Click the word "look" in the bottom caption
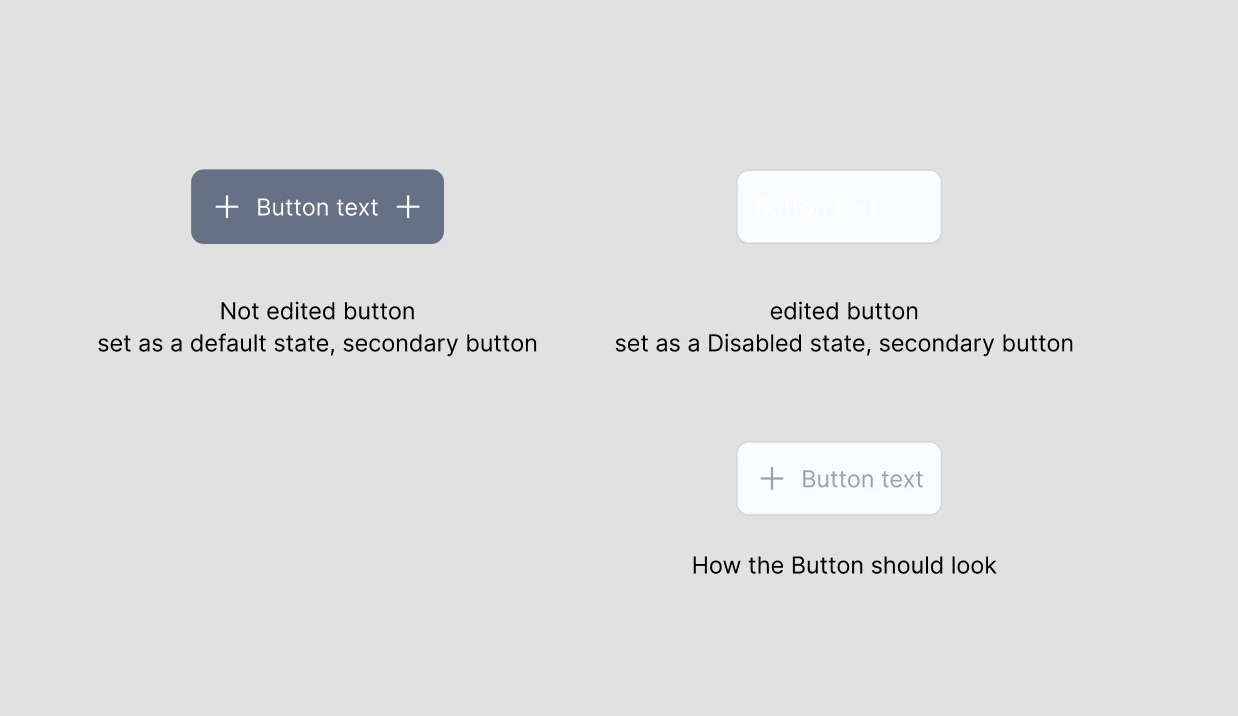 coord(974,565)
